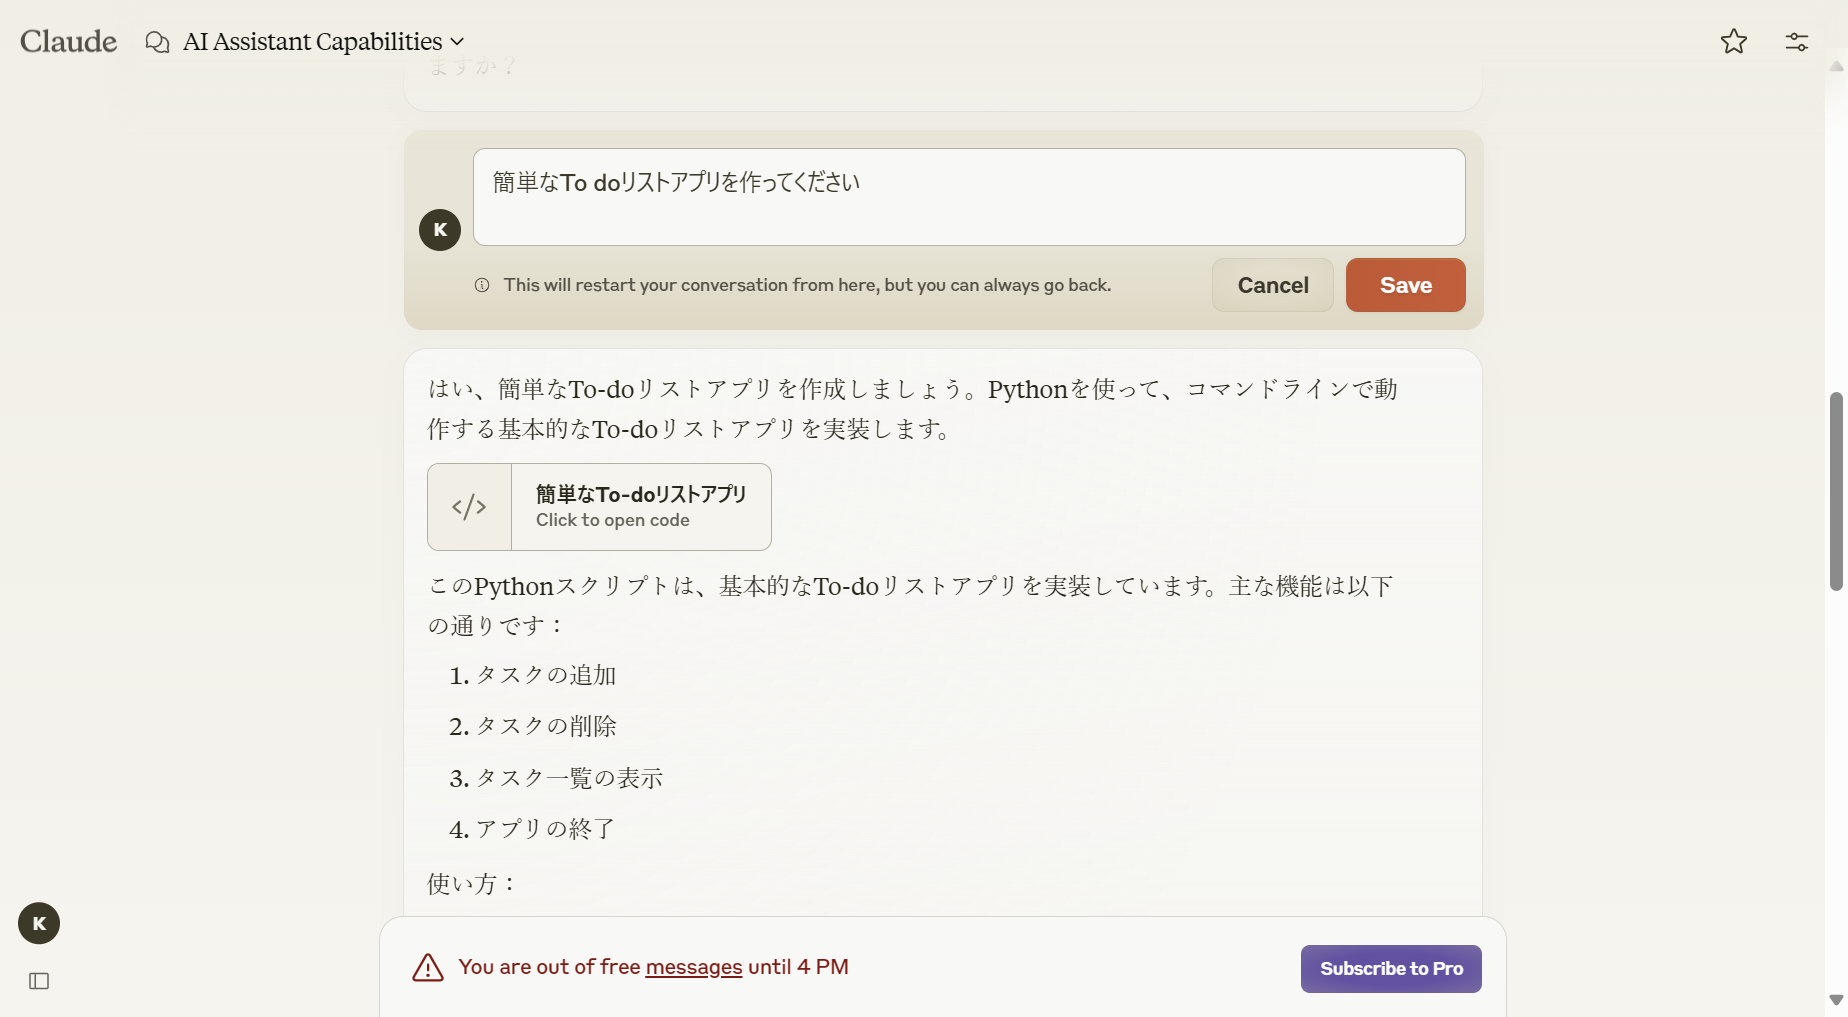Click inside the message edit text field
1848x1017 pixels.
tap(968, 197)
